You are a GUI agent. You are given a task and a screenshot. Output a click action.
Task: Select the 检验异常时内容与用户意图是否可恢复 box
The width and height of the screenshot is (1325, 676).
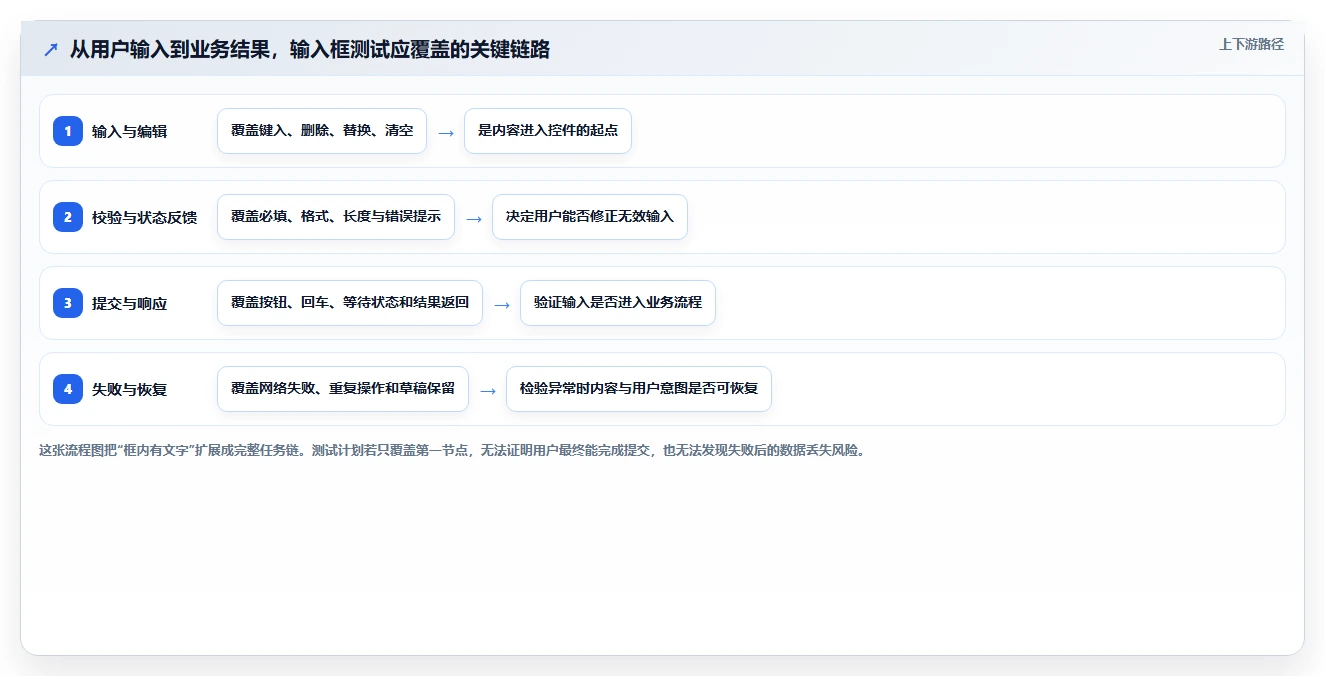tap(639, 389)
